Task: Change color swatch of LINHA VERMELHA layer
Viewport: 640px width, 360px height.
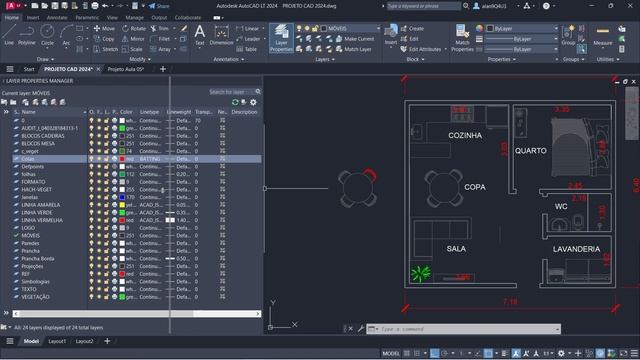Action: (x=122, y=220)
